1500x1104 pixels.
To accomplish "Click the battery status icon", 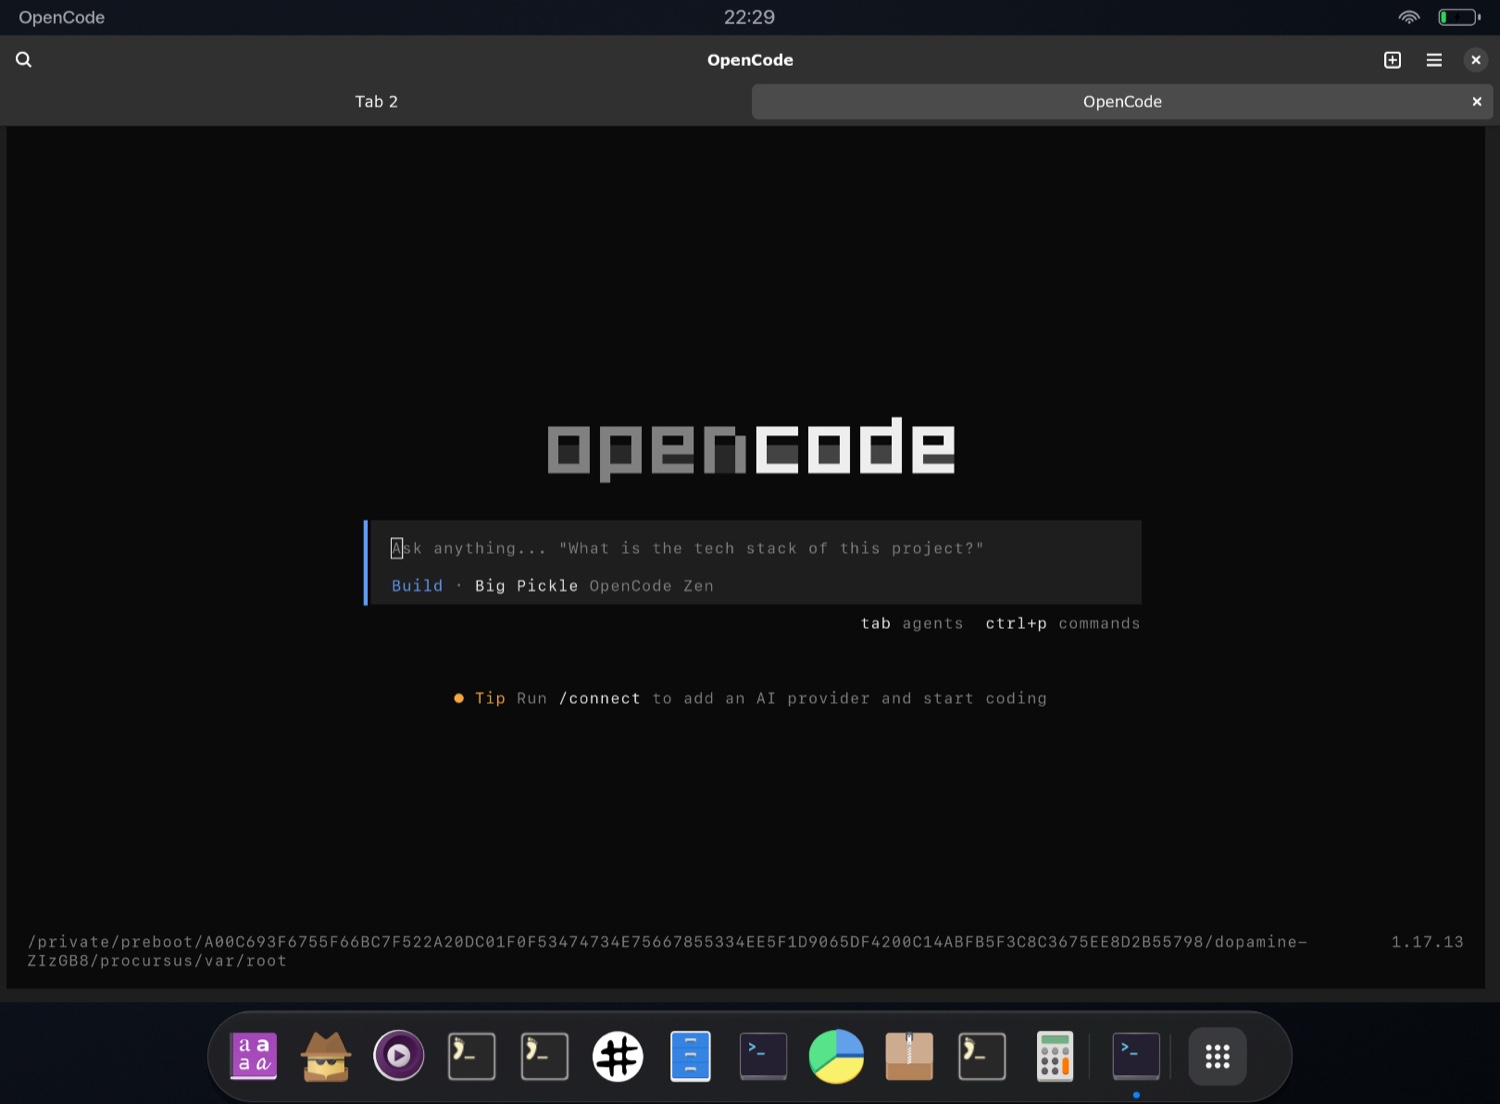I will 1459,17.
